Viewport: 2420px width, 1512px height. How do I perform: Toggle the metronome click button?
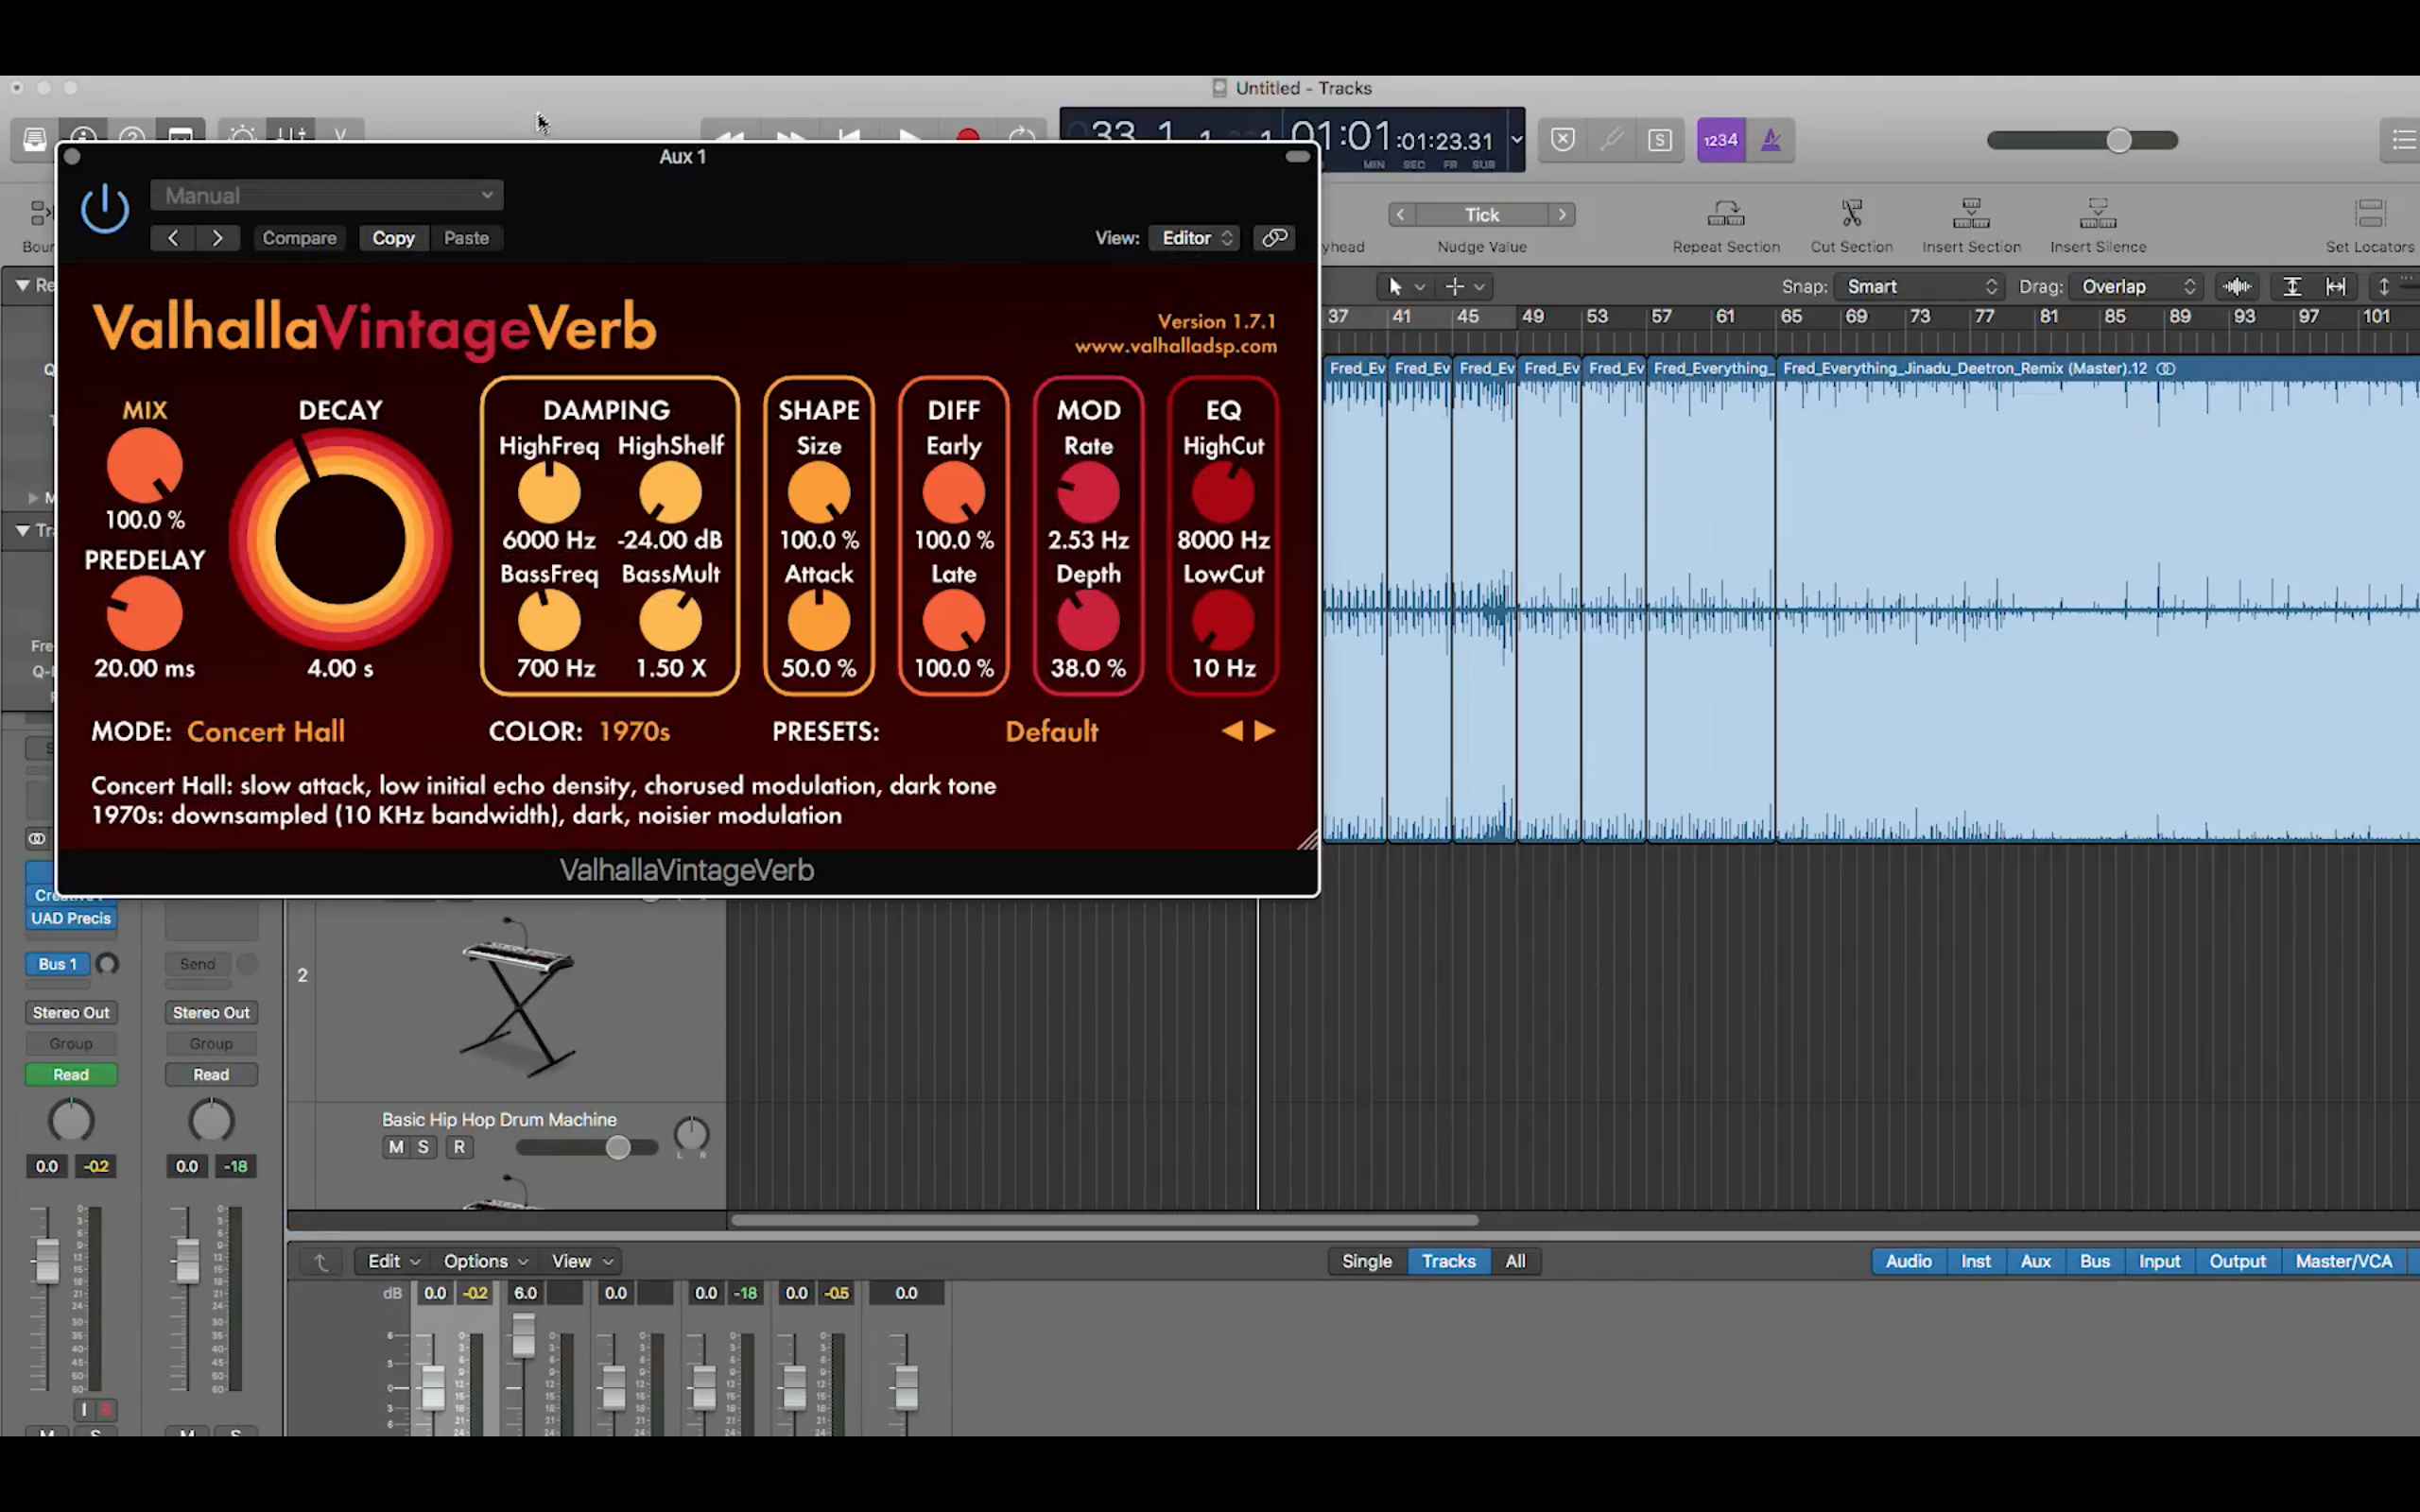pos(1770,140)
